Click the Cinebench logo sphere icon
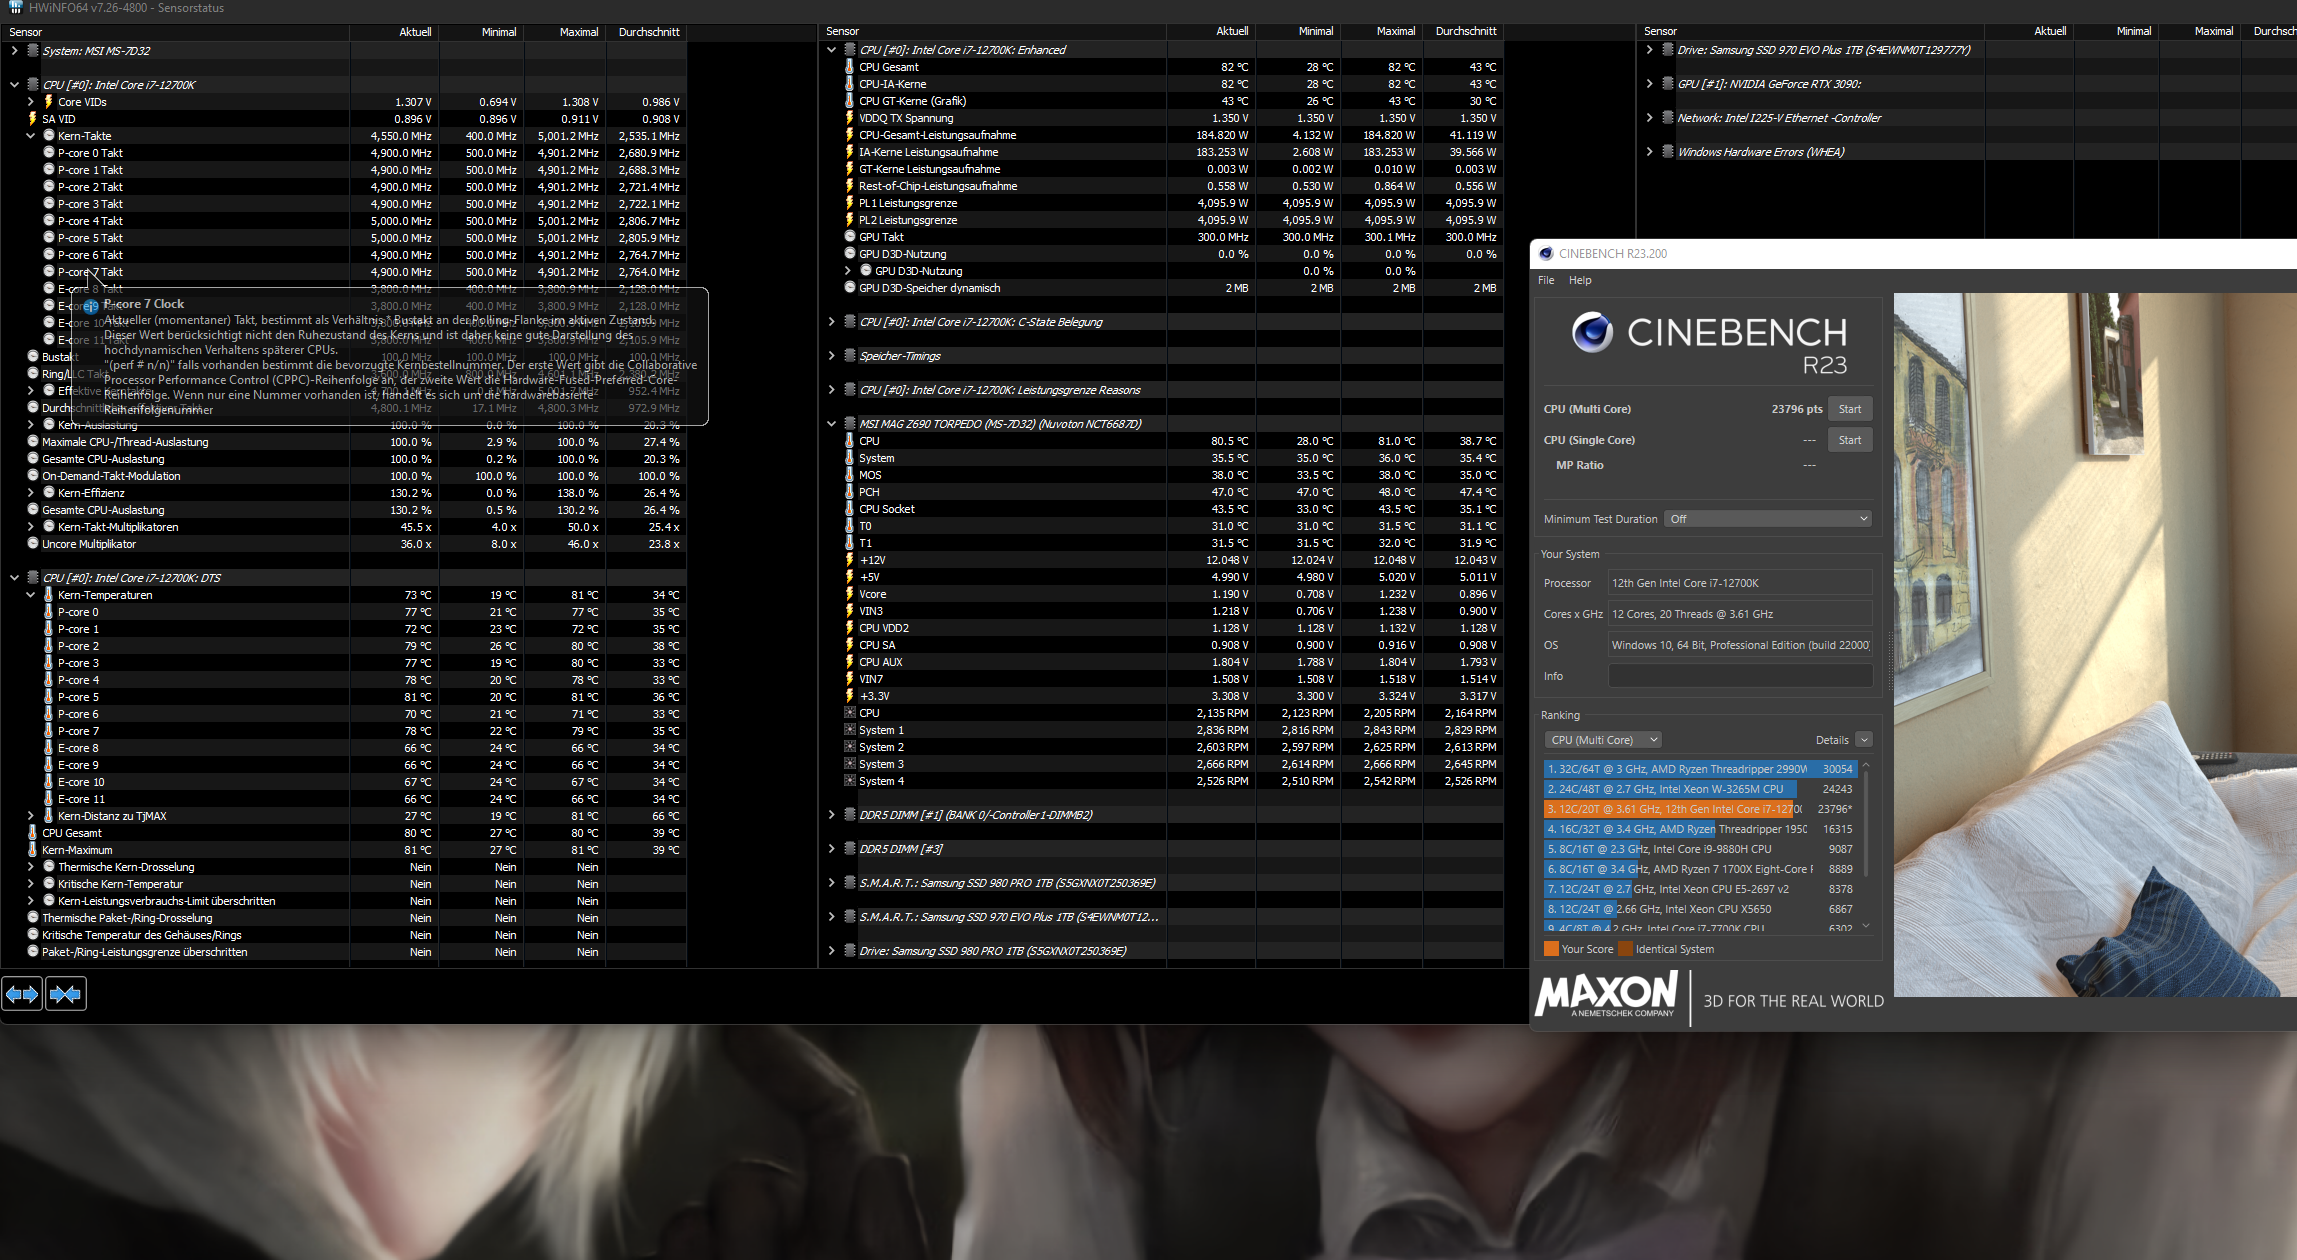 (1592, 332)
